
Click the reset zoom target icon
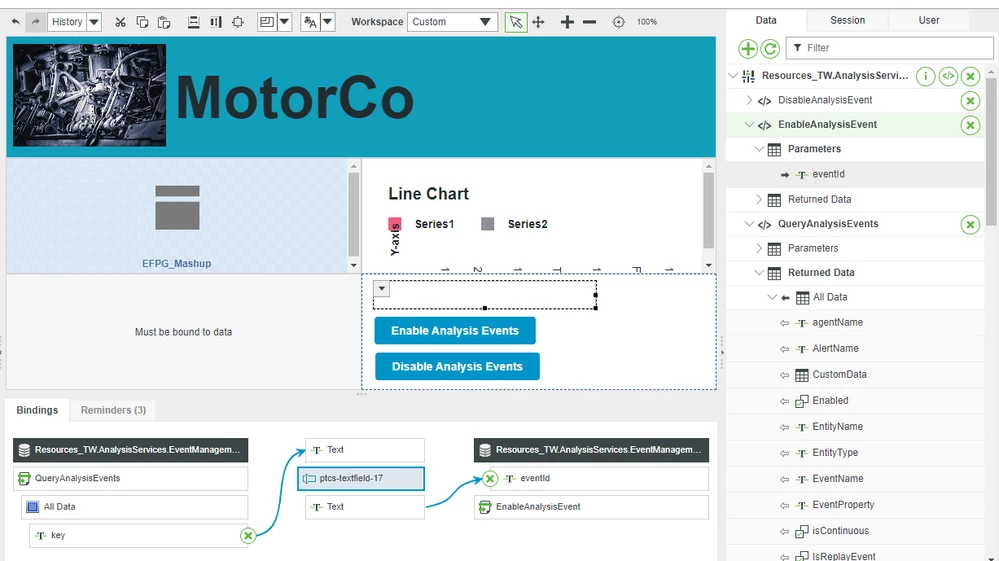pos(618,22)
